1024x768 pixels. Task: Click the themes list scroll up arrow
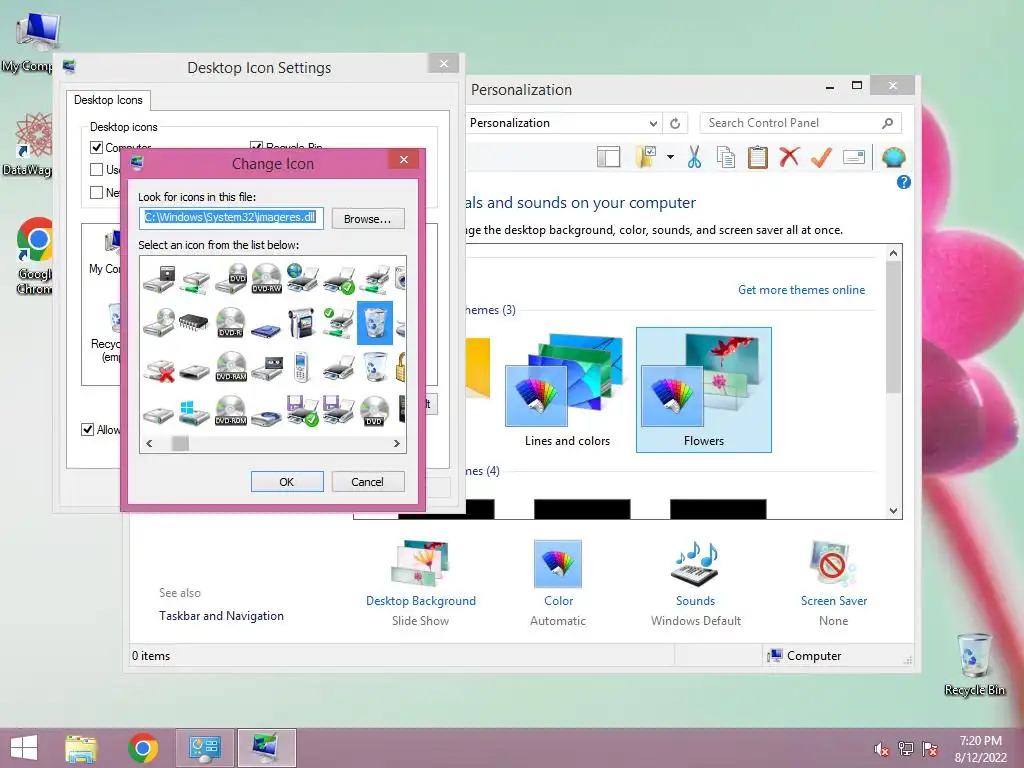pos(893,253)
